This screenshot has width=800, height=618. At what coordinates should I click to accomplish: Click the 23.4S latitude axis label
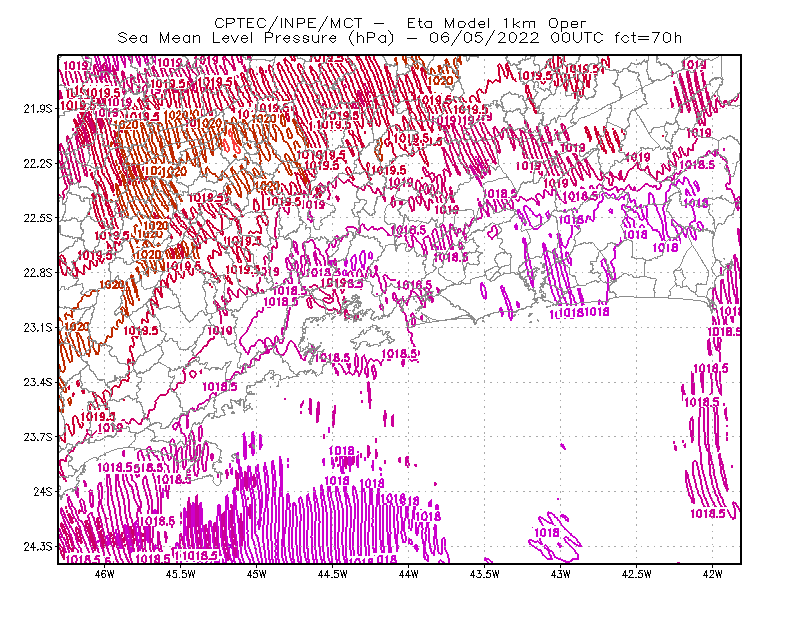pos(38,382)
